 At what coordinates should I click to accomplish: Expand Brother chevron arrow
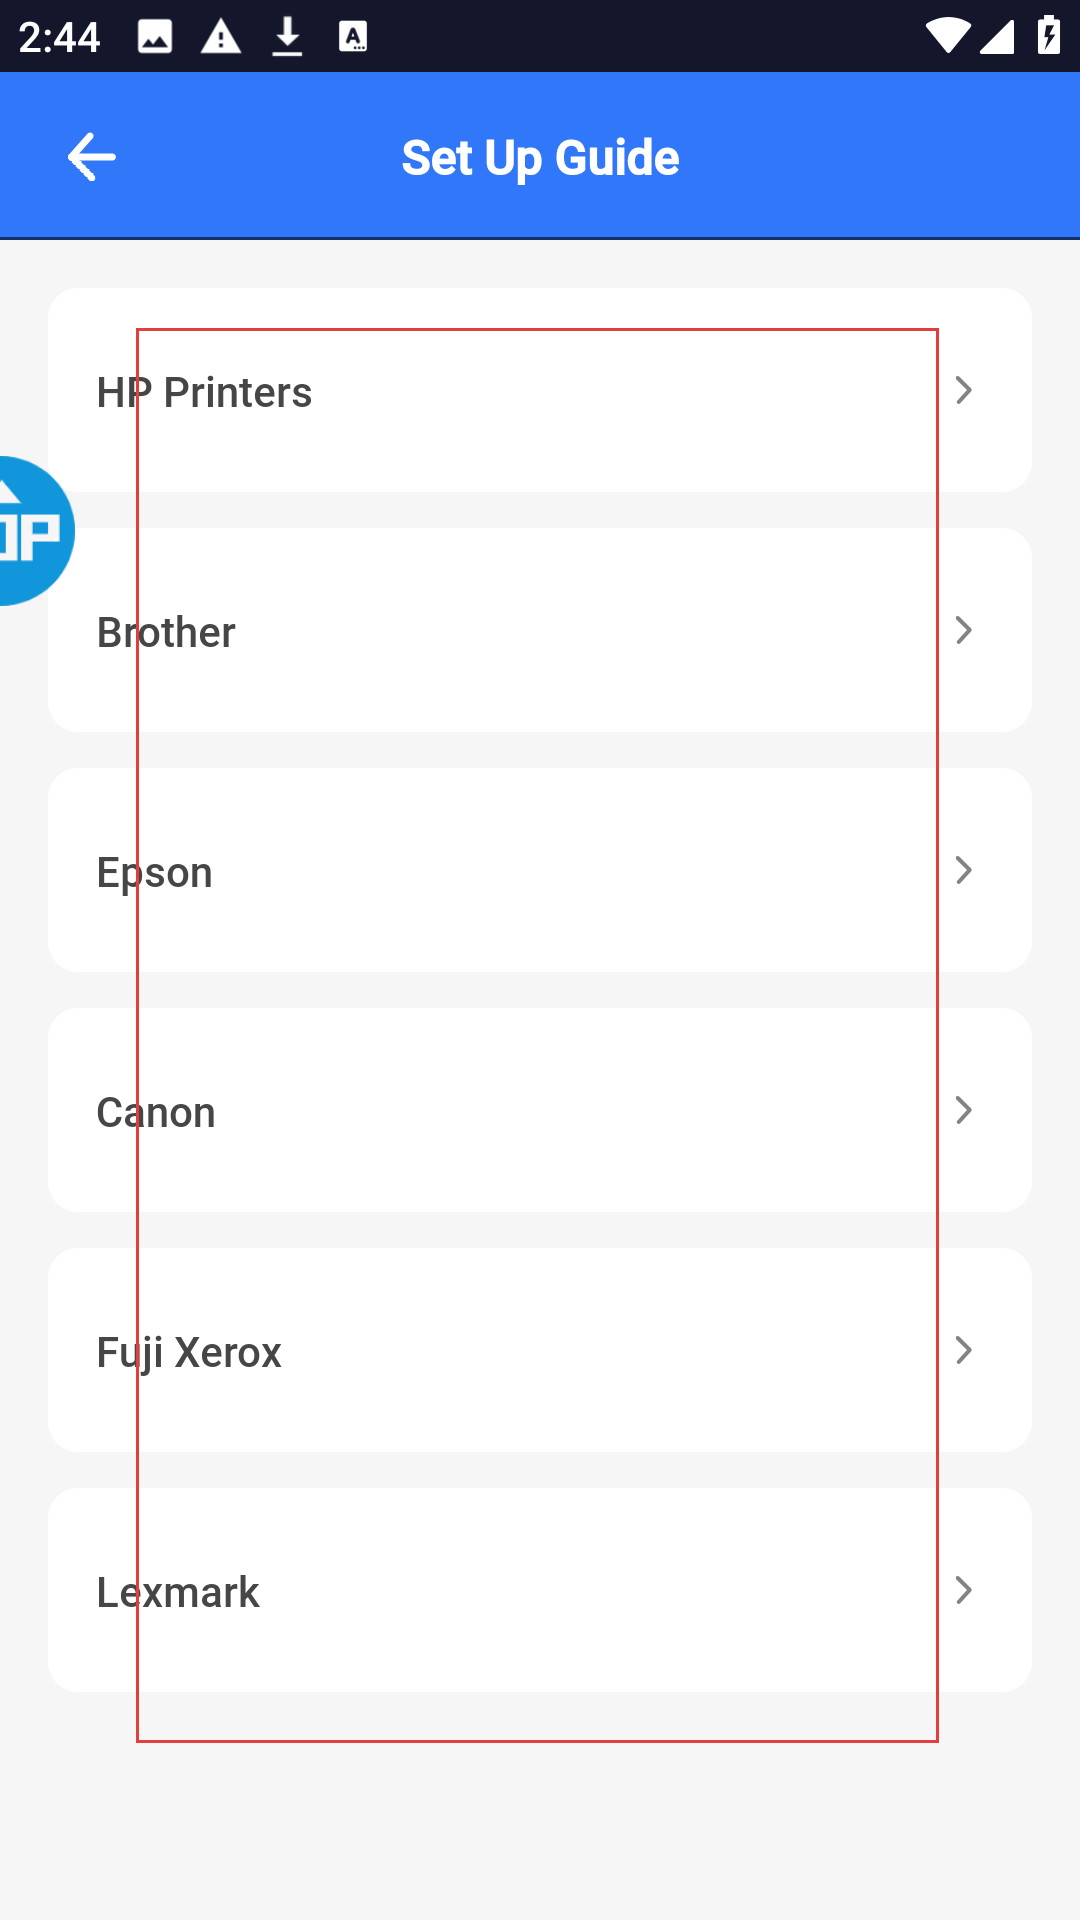pos(963,630)
